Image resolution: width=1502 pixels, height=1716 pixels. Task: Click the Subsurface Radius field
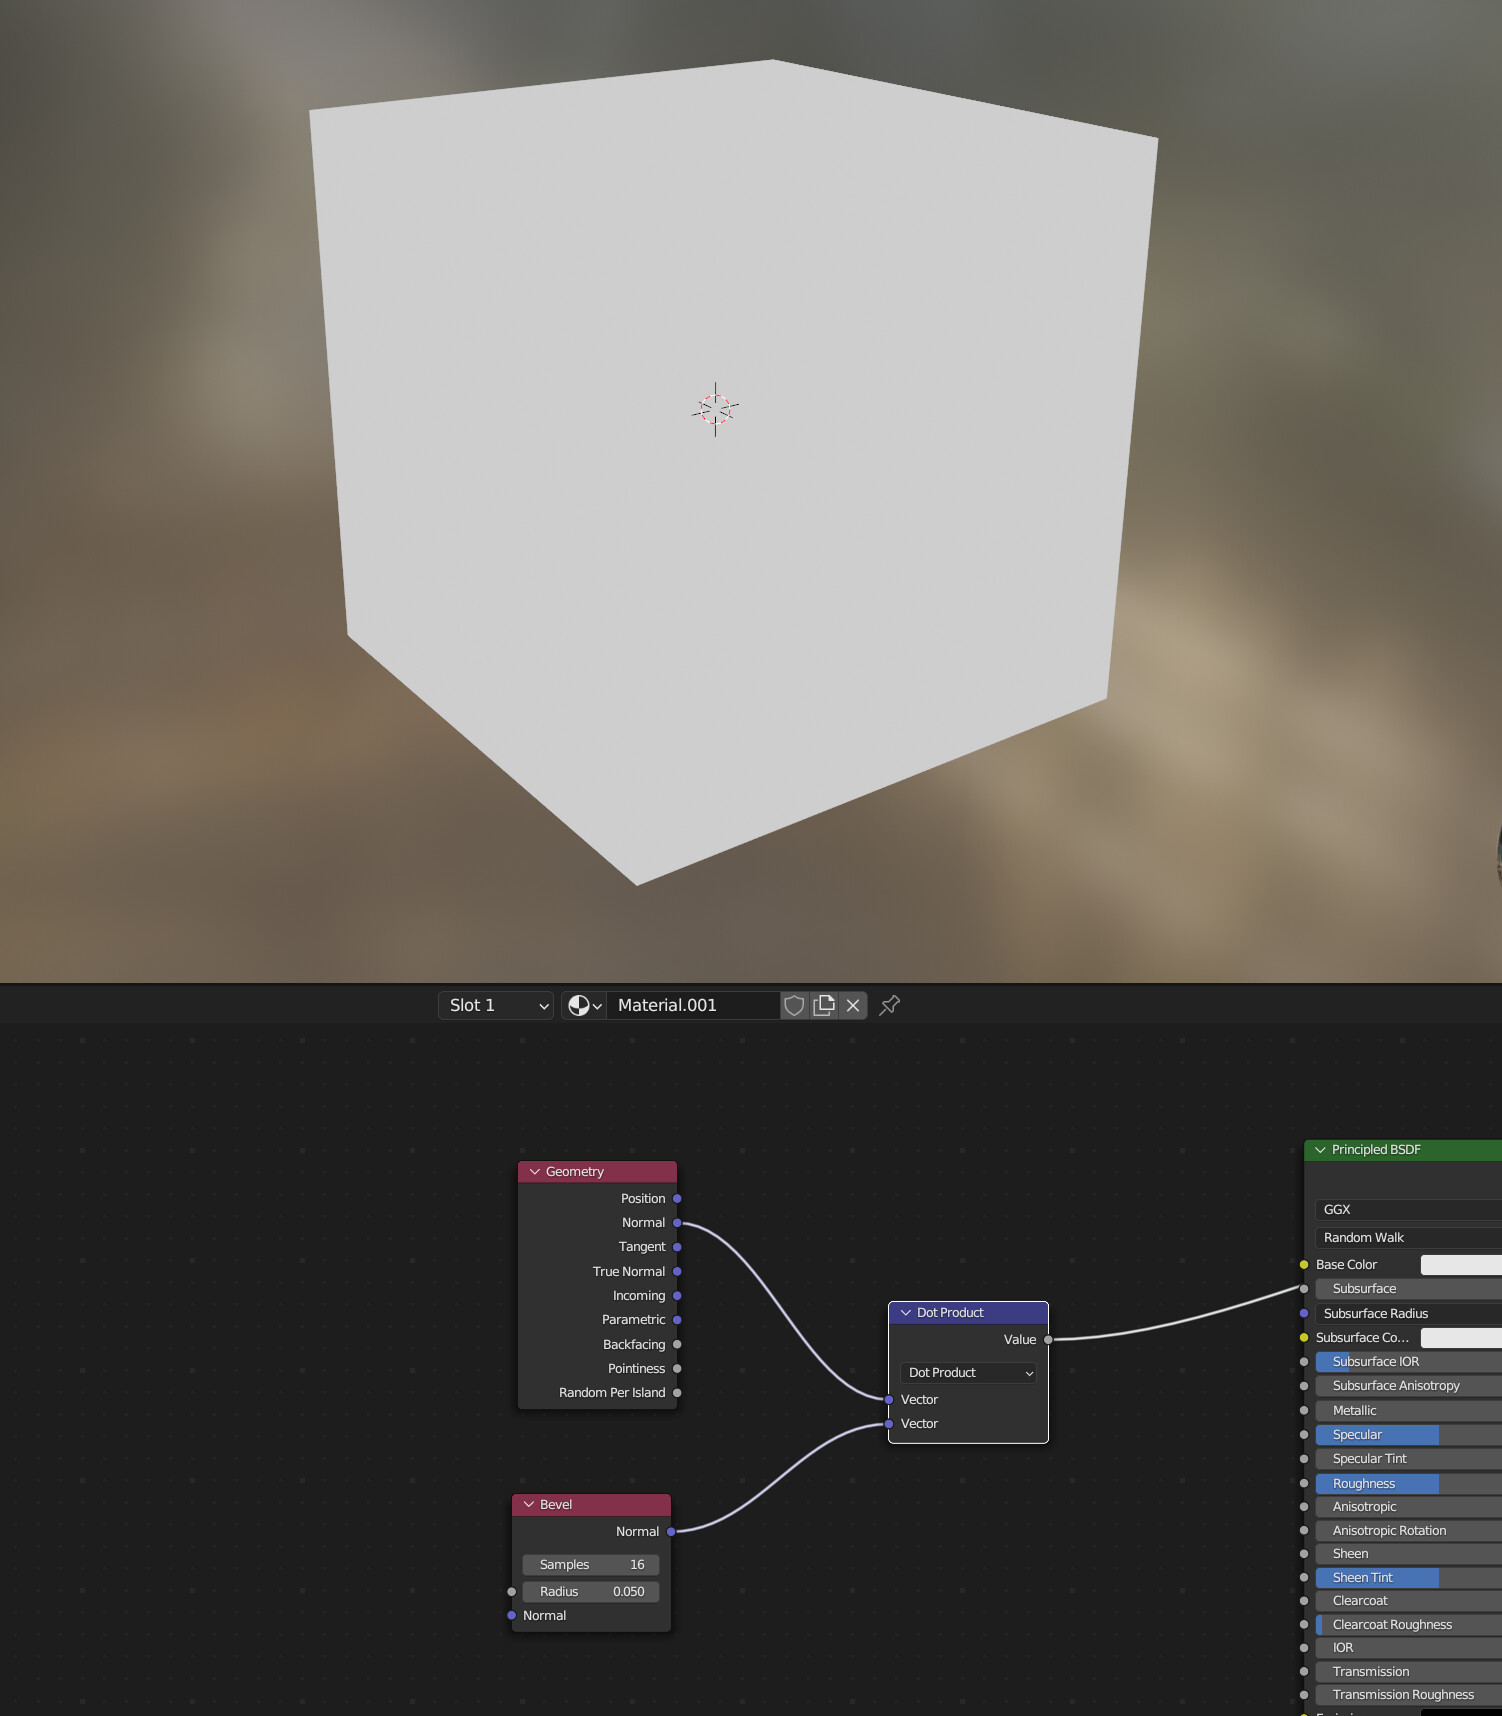1408,1313
